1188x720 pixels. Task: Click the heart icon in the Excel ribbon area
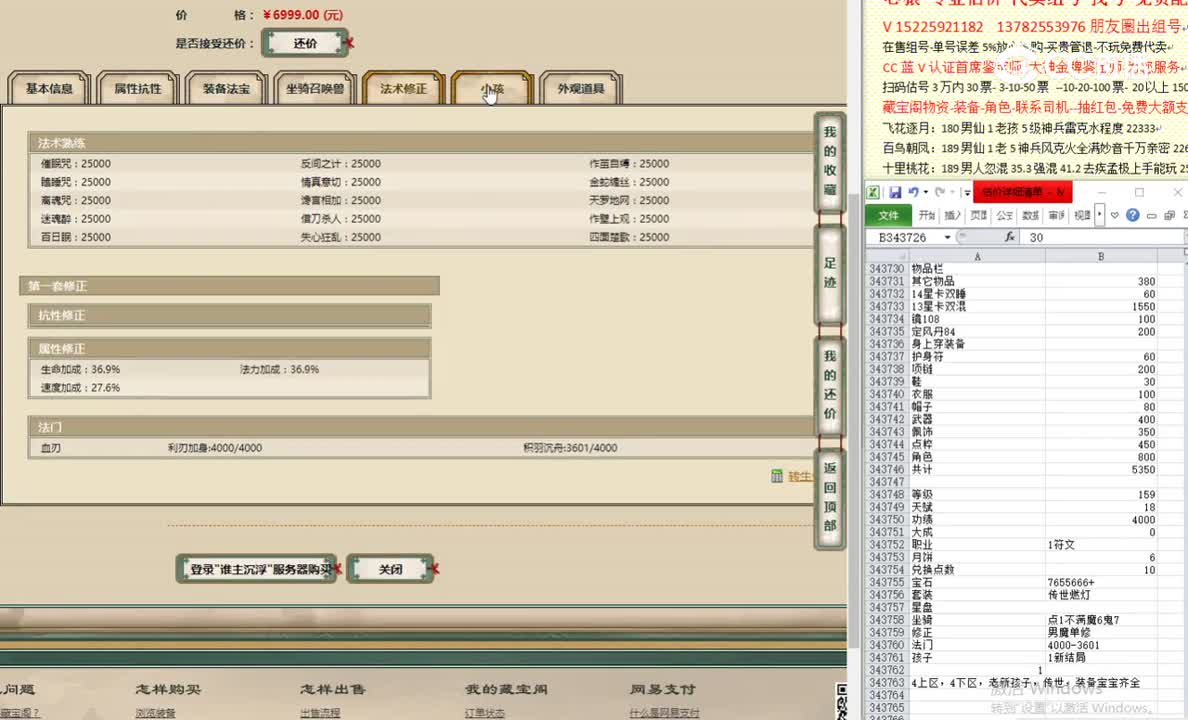(1115, 215)
